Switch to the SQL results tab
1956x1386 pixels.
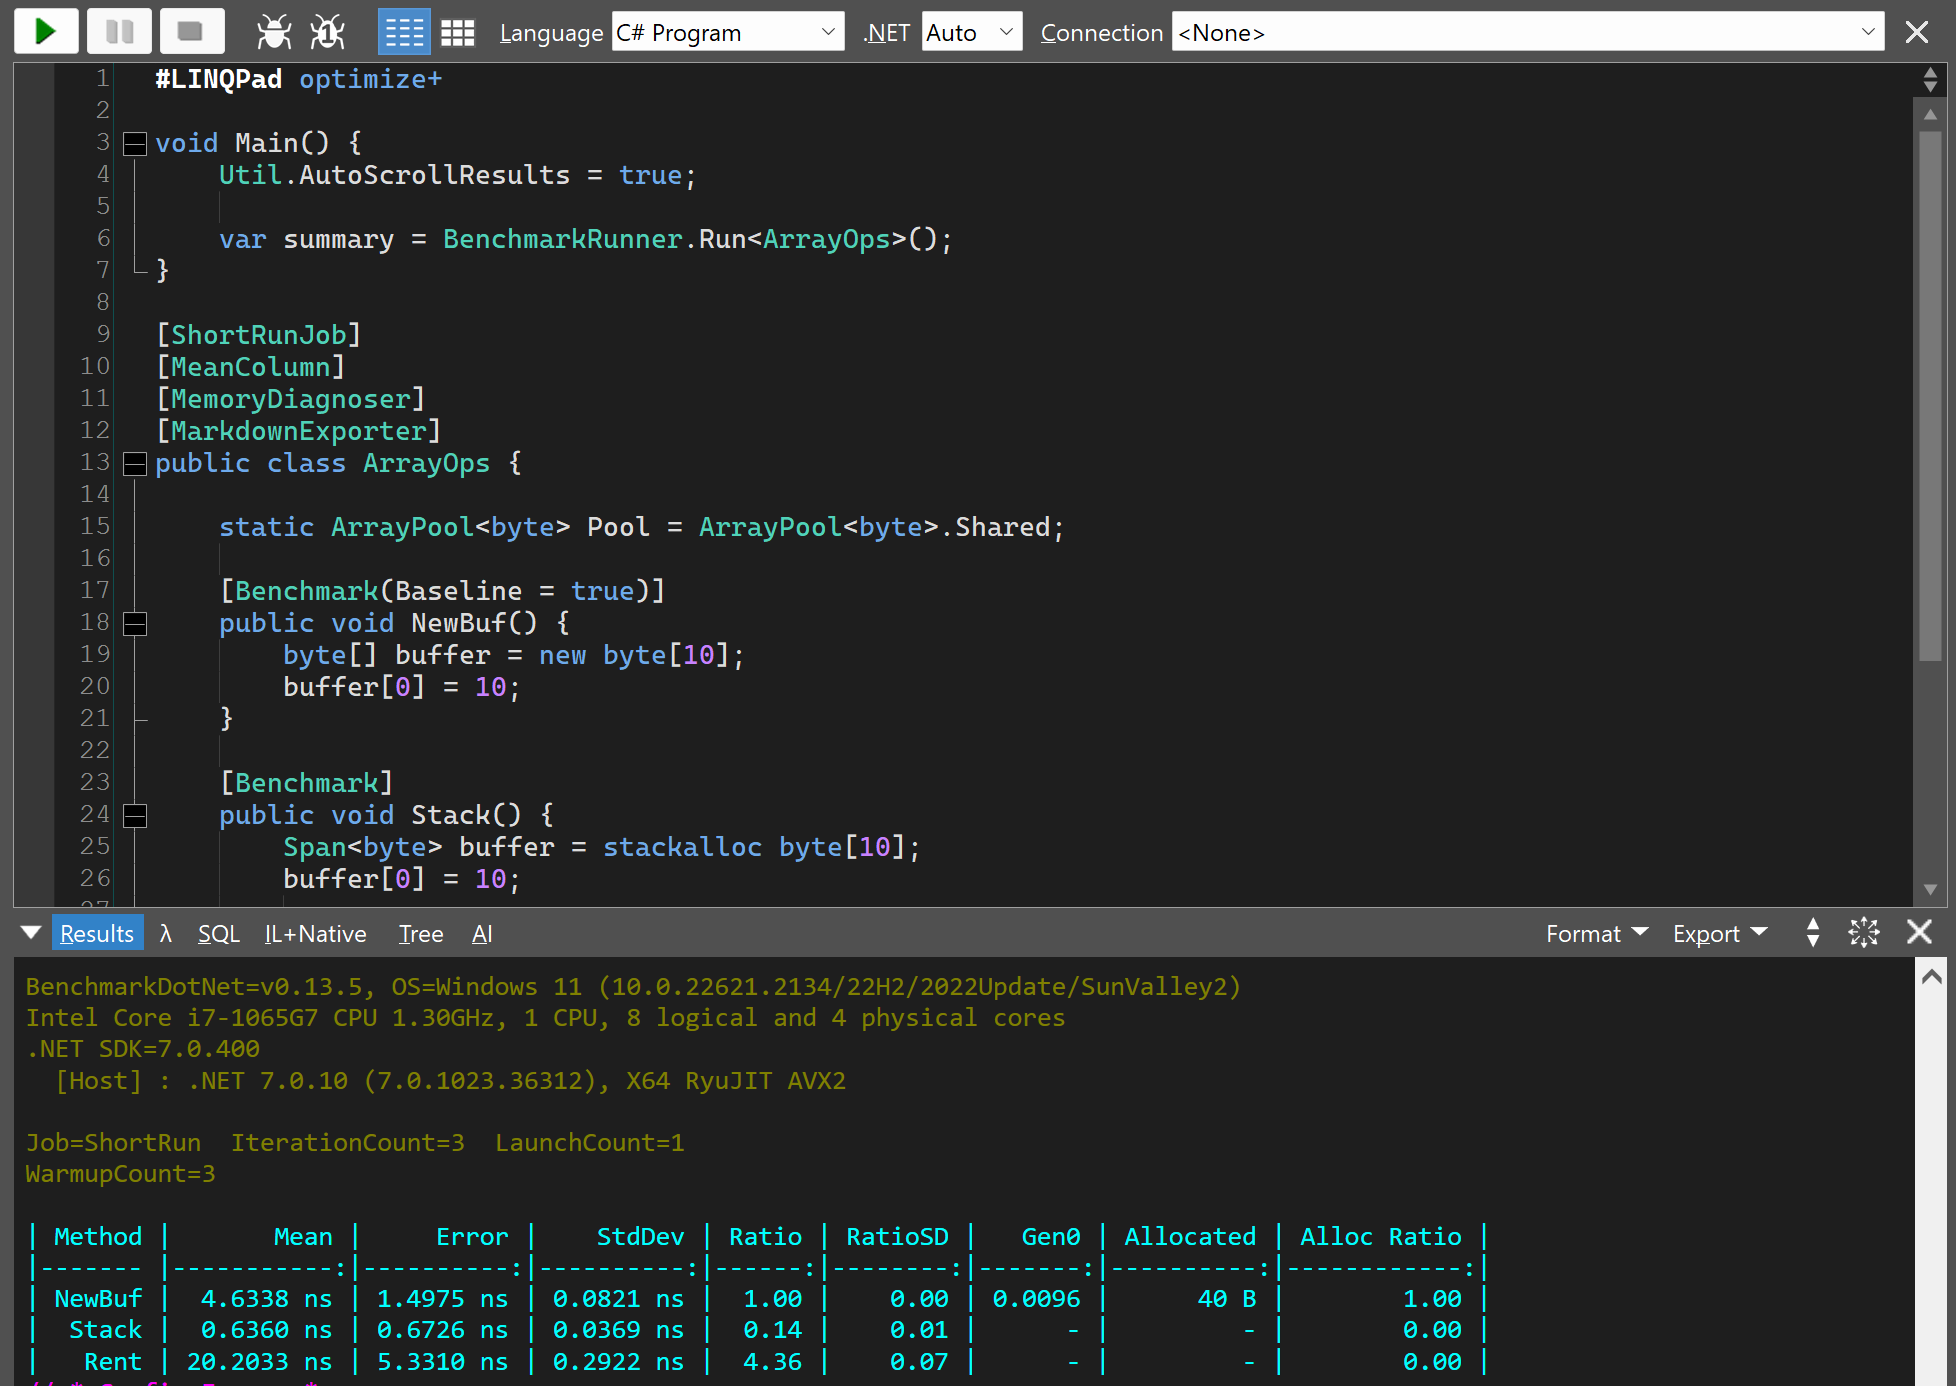(x=218, y=934)
